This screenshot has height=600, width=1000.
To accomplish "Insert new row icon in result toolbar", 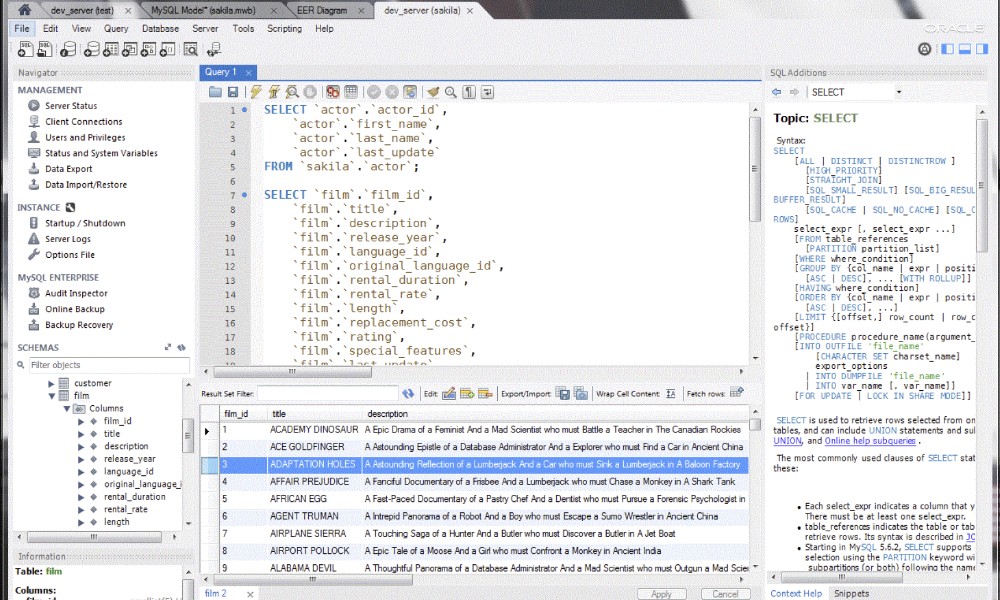I will coord(467,393).
